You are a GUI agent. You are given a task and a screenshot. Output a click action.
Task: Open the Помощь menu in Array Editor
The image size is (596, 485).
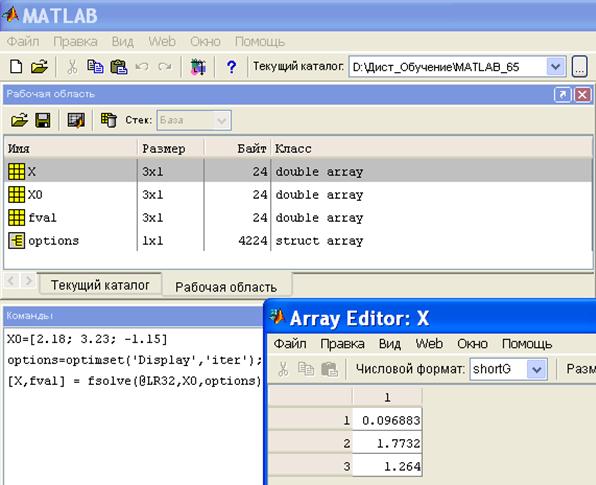527,344
